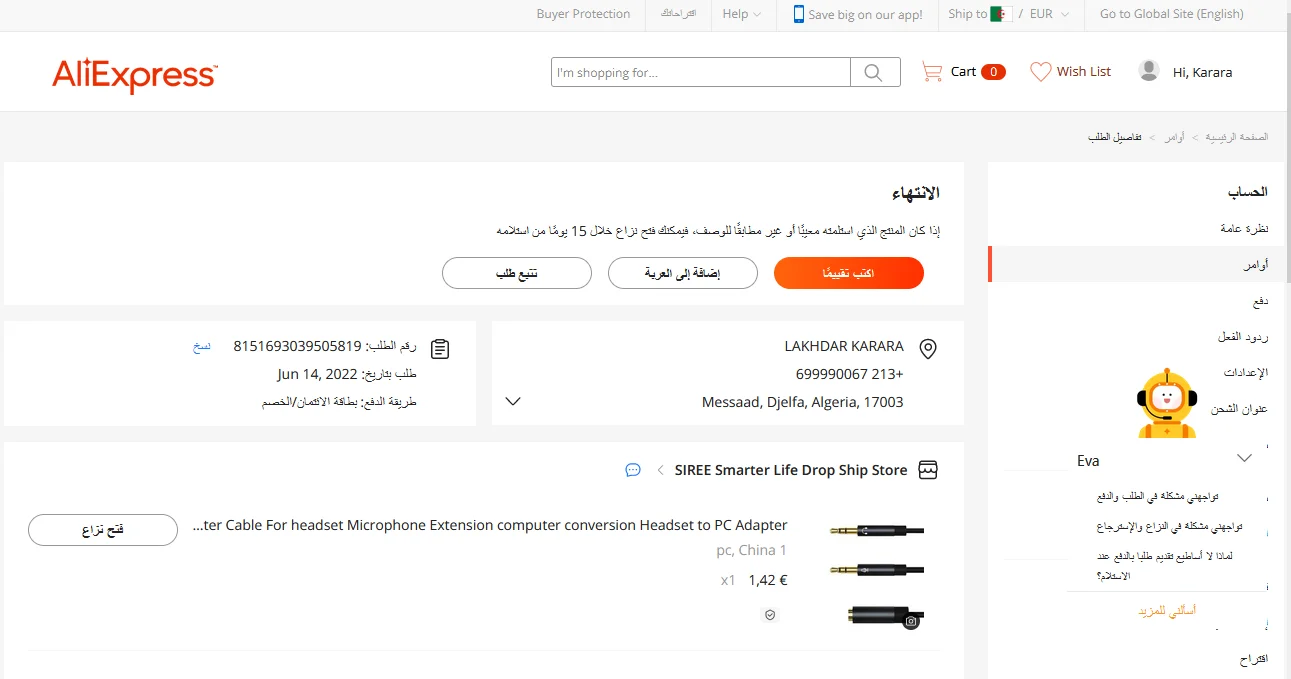Click the user avatar icon
This screenshot has width=1291, height=679.
(1149, 71)
